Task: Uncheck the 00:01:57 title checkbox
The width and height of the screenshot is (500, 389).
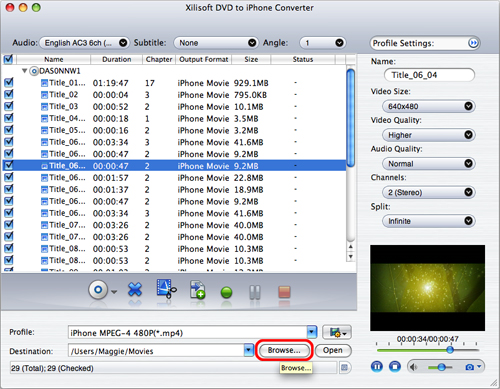Action: (x=9, y=177)
